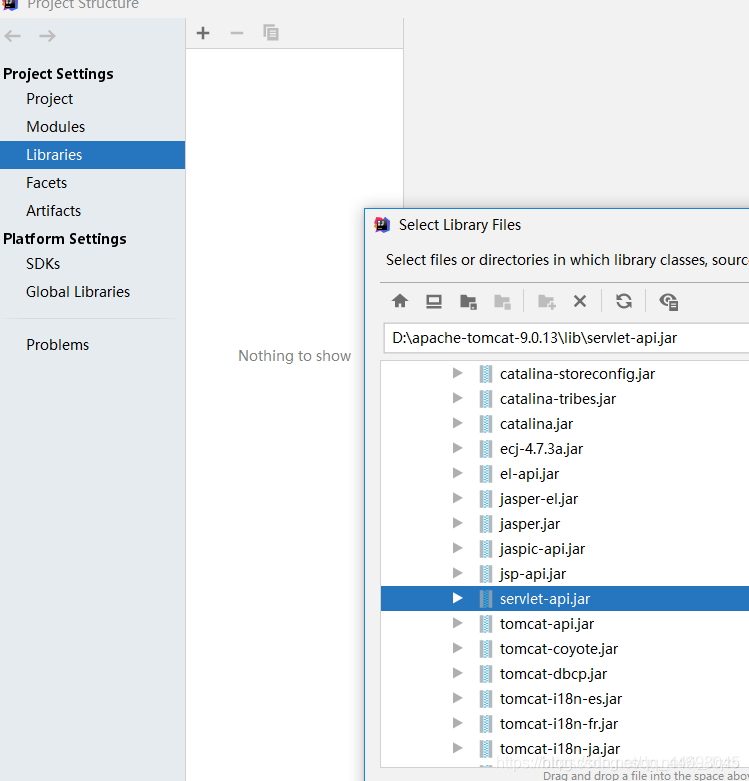Go to Home directory icon in file chooser
The image size is (749, 781).
click(x=399, y=301)
